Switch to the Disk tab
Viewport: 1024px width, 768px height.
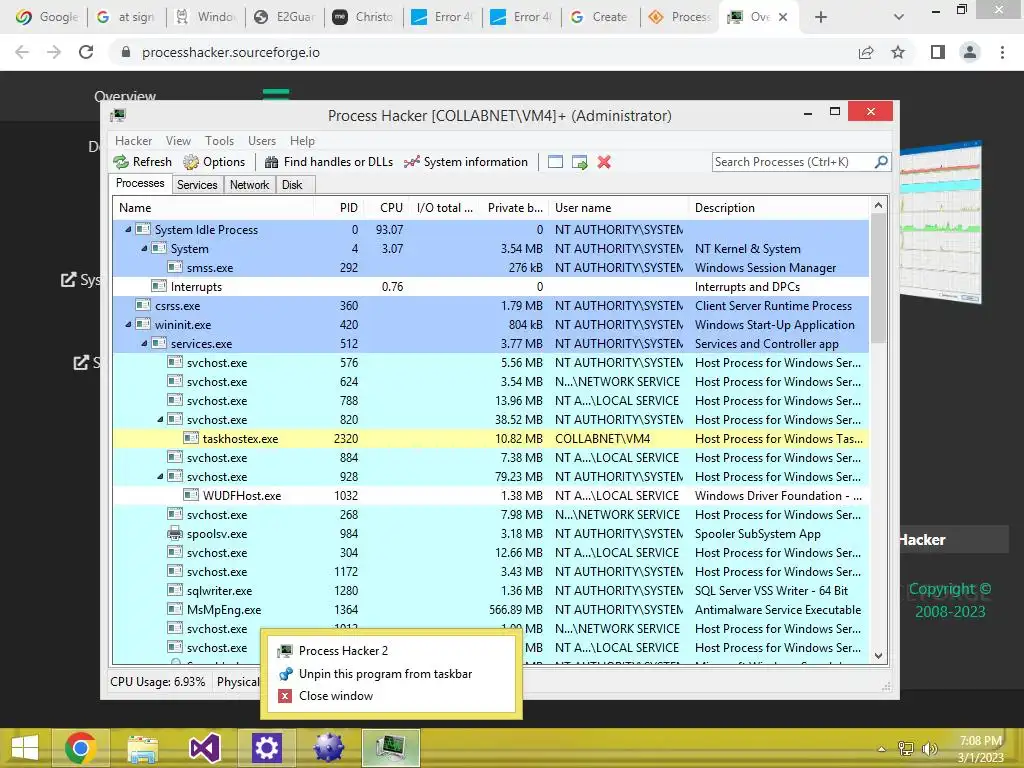tap(292, 185)
